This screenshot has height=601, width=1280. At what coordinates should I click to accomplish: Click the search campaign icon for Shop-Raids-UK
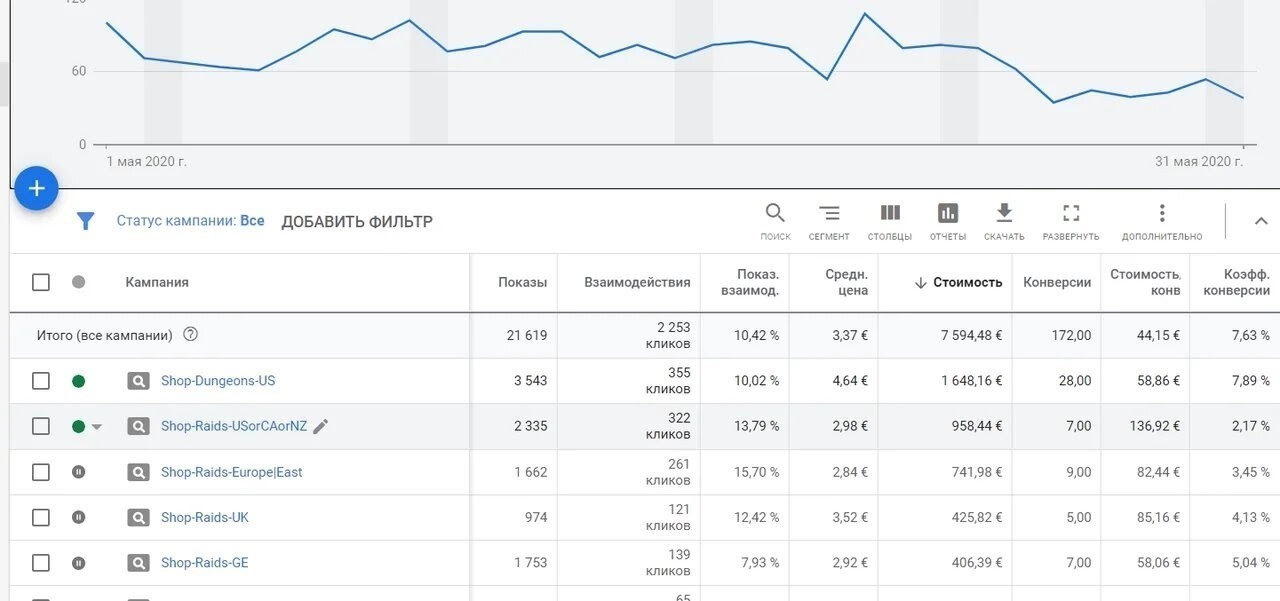pyautogui.click(x=138, y=517)
